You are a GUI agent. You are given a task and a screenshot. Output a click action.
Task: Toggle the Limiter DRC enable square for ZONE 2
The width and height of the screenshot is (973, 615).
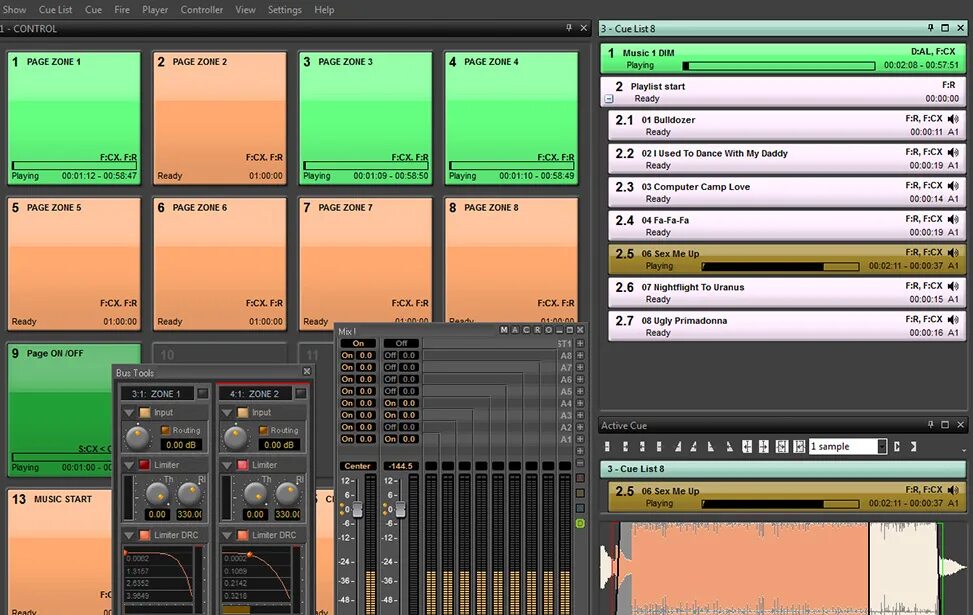[243, 535]
